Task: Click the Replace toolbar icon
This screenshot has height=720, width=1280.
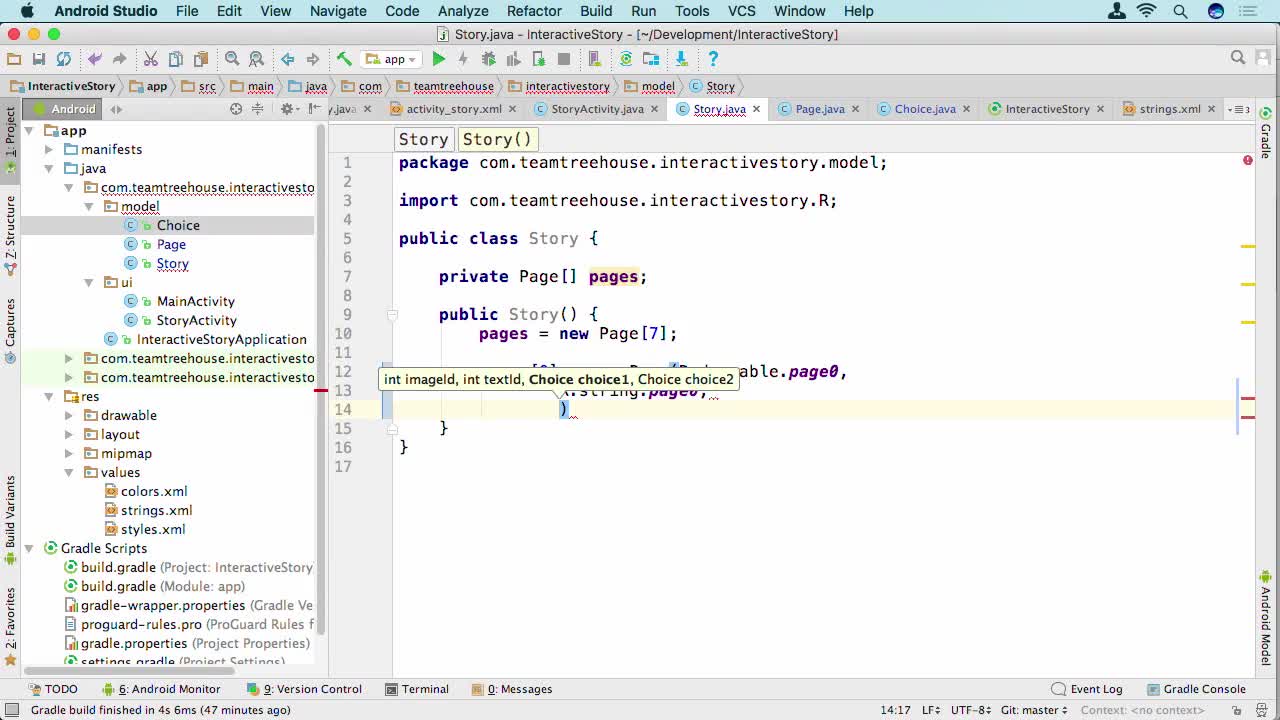Action: pos(257,59)
